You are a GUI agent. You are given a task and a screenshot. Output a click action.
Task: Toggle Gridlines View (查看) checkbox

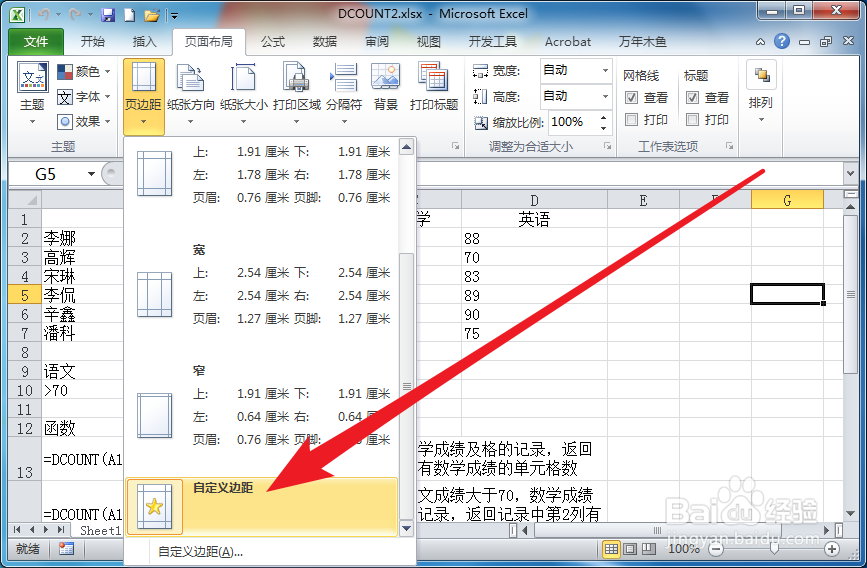pos(631,98)
